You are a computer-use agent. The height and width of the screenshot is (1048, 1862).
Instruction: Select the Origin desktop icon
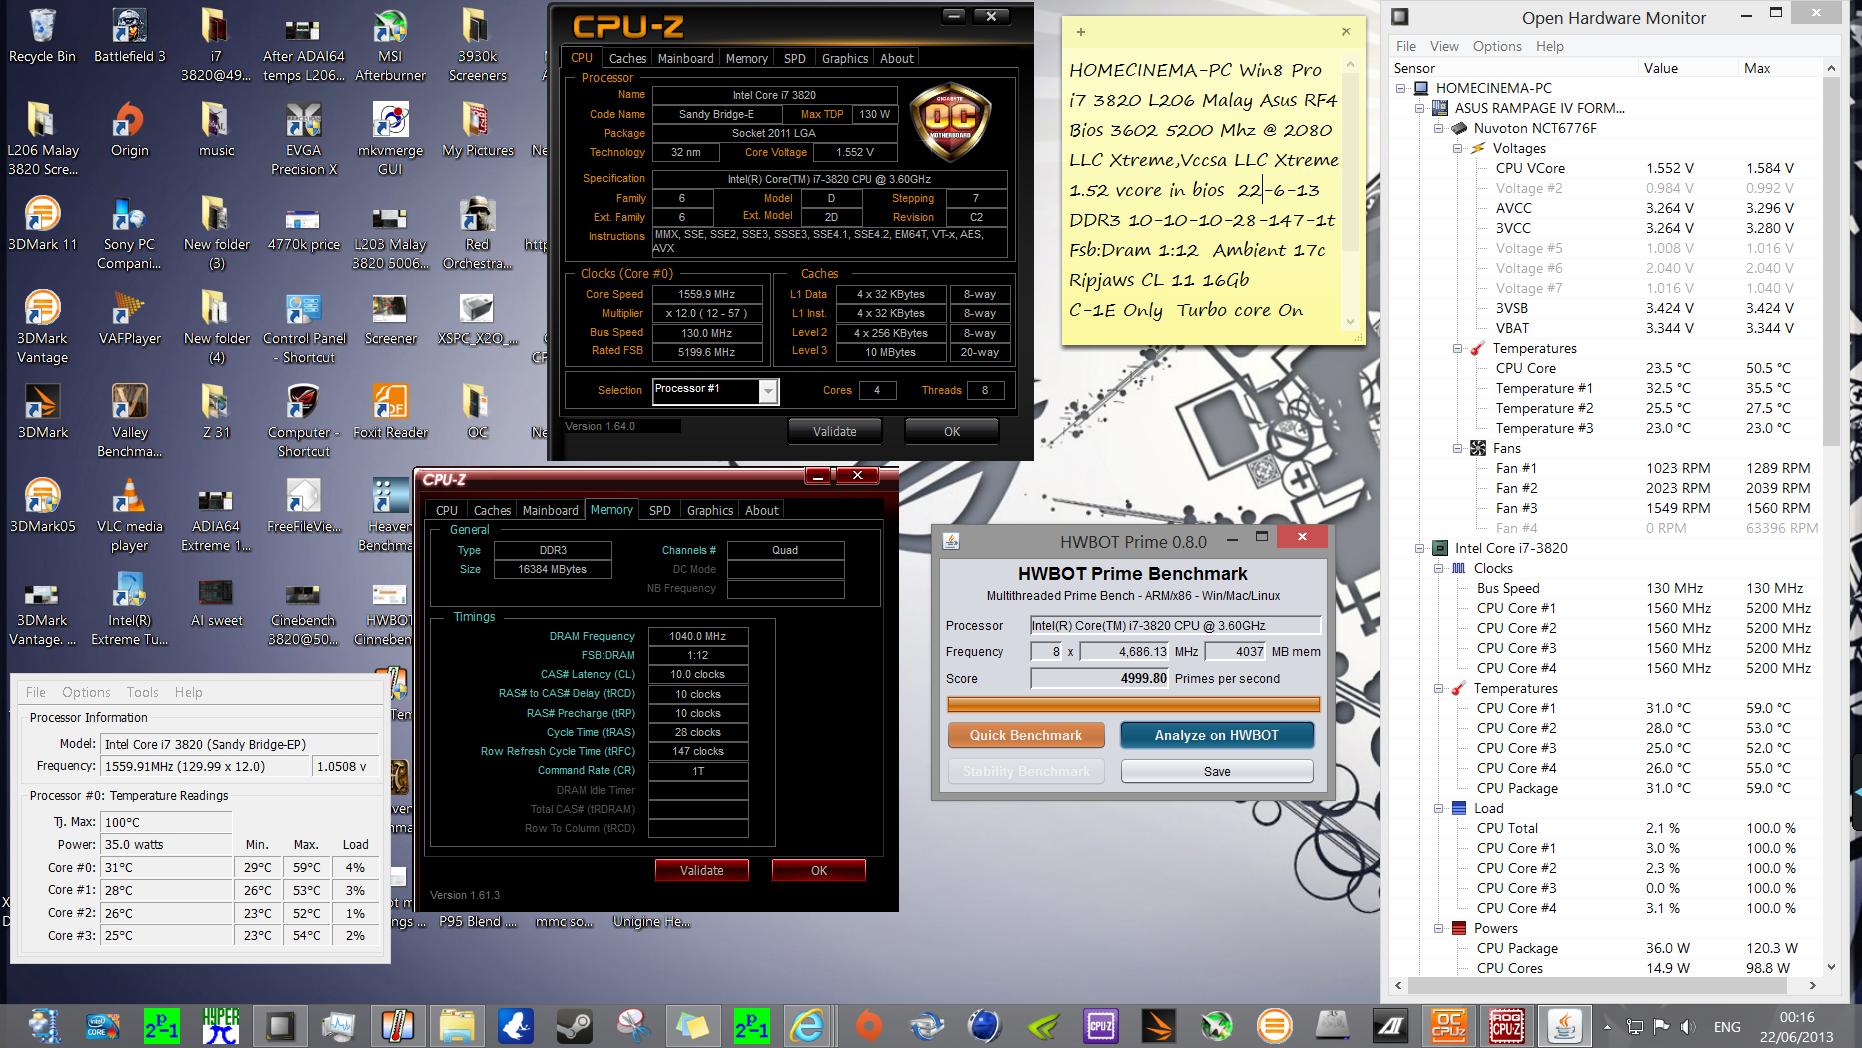tap(129, 131)
